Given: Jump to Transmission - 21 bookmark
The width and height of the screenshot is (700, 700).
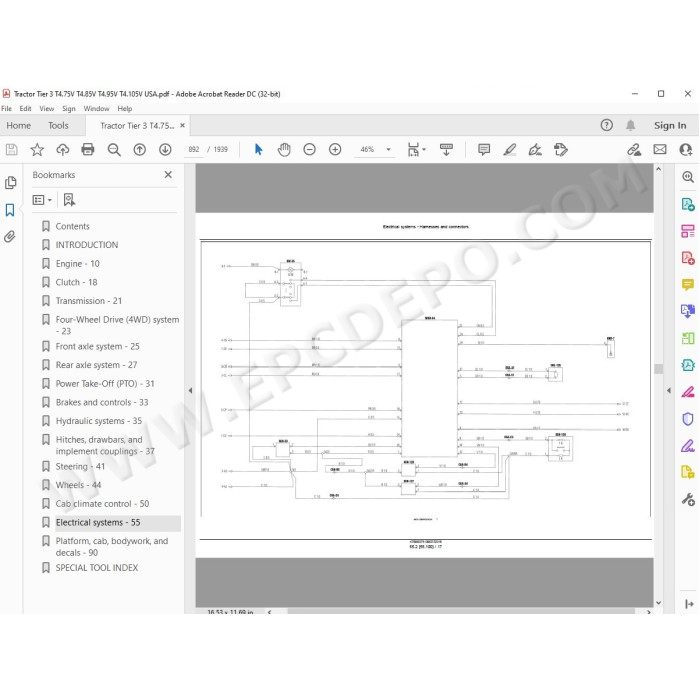Looking at the screenshot, I should (x=88, y=301).
